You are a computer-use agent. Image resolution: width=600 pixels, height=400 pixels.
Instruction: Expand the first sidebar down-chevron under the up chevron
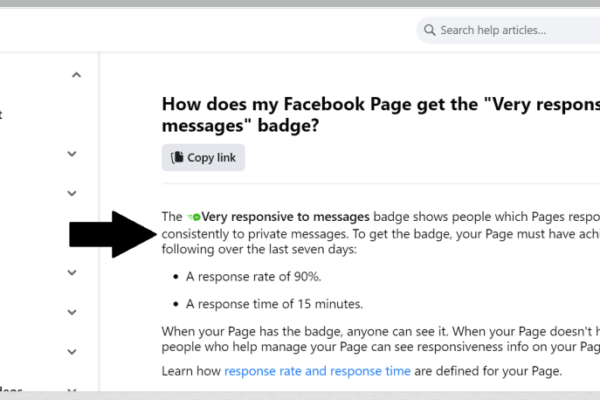tap(72, 154)
